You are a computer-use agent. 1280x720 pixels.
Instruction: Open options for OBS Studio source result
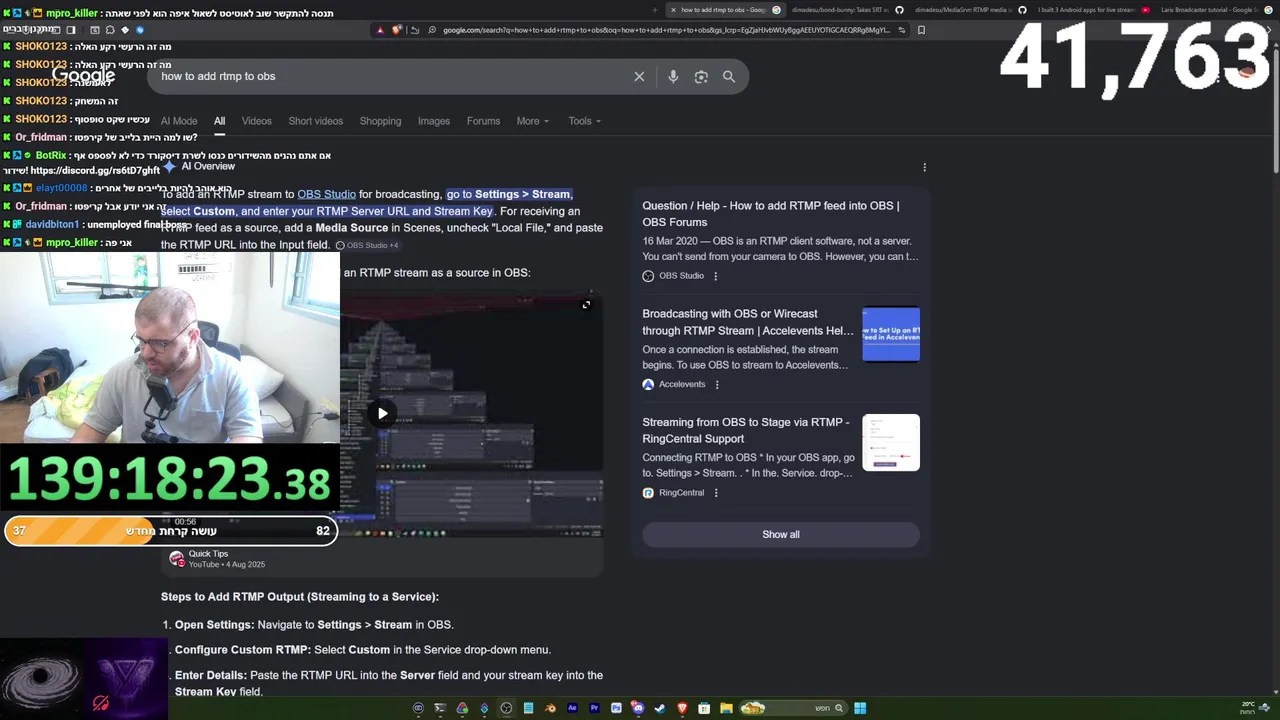[715, 276]
